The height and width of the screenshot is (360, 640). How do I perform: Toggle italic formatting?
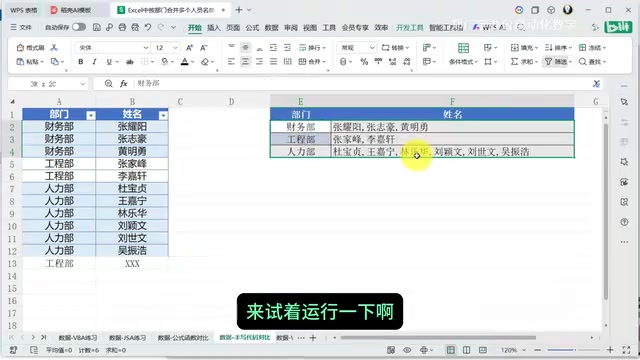click(x=94, y=62)
